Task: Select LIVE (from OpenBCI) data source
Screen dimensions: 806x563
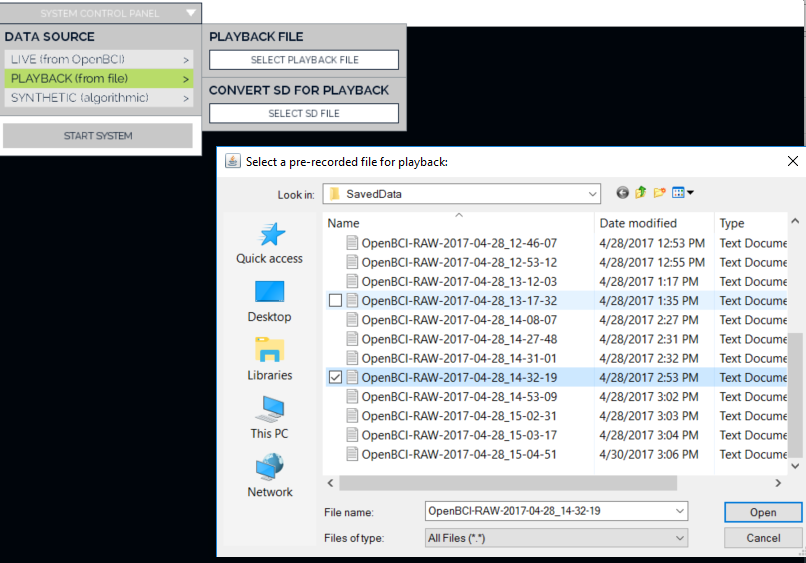Action: 98,60
